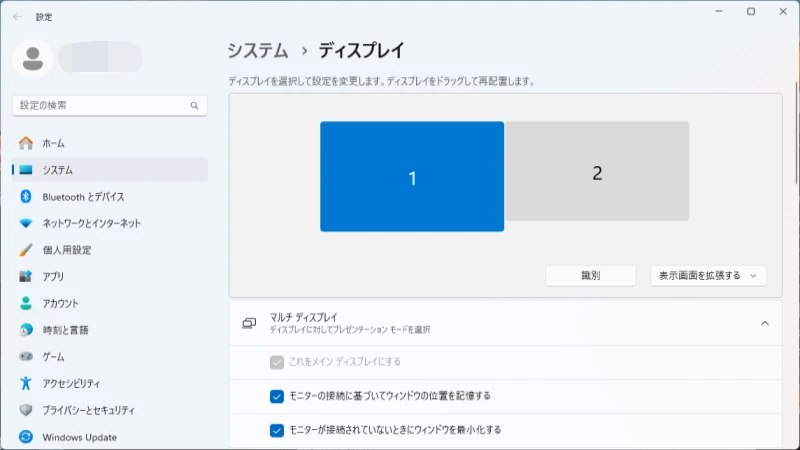
Task: Open the ホーム home icon
Action: pos(26,143)
